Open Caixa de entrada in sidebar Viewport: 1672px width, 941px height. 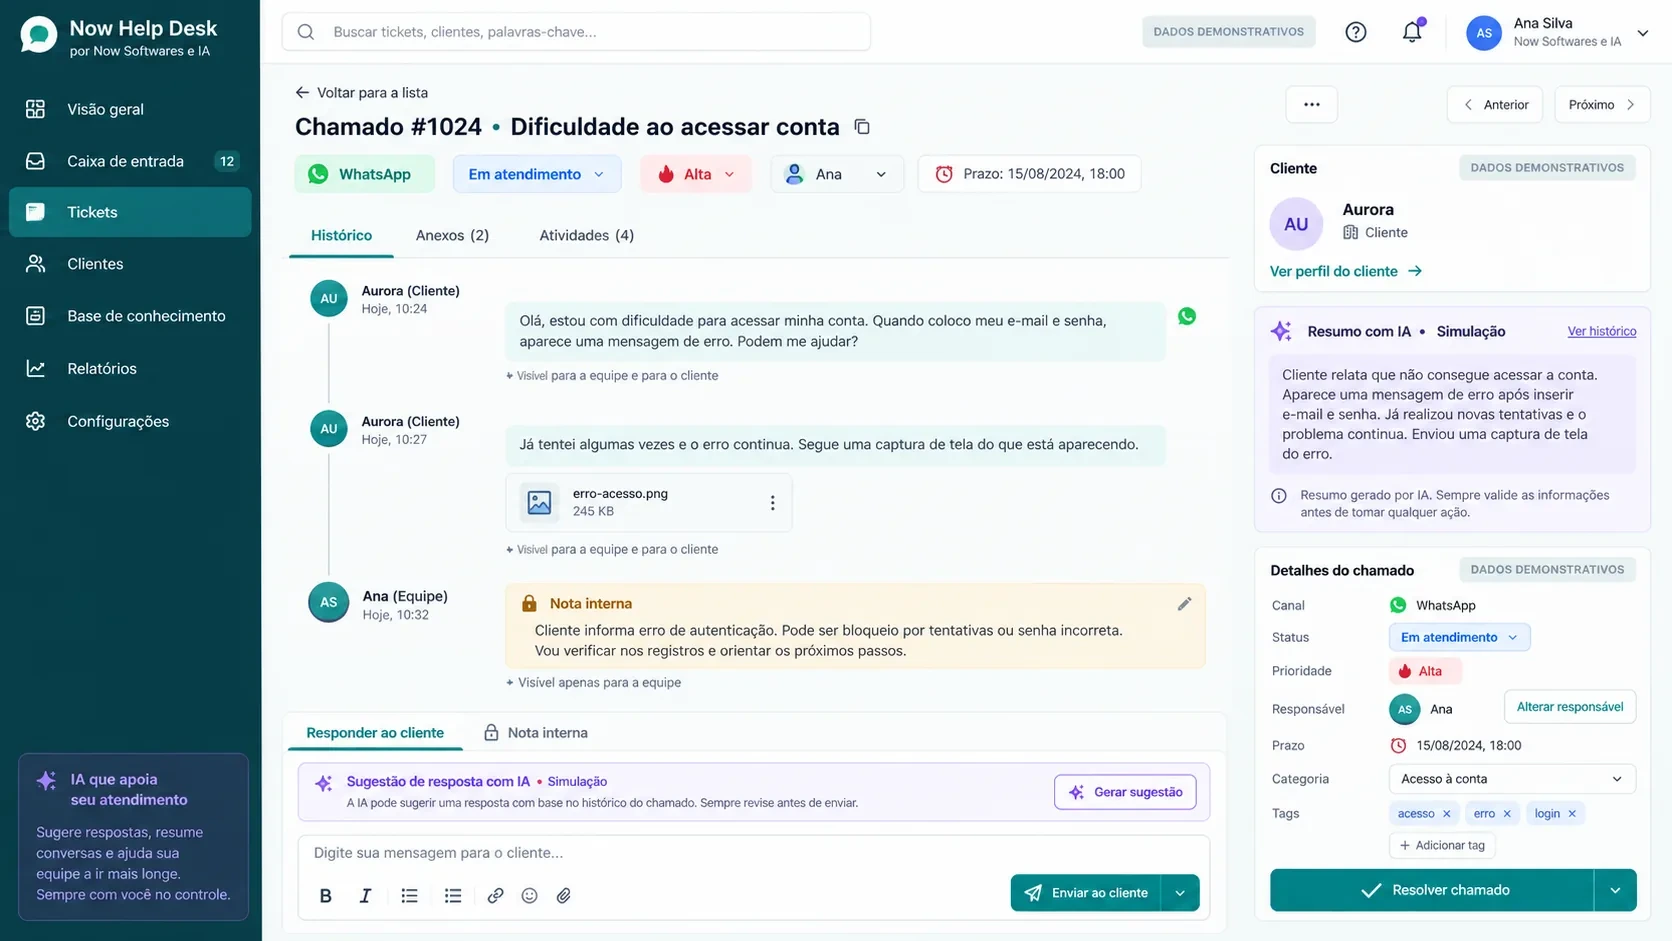pos(130,161)
